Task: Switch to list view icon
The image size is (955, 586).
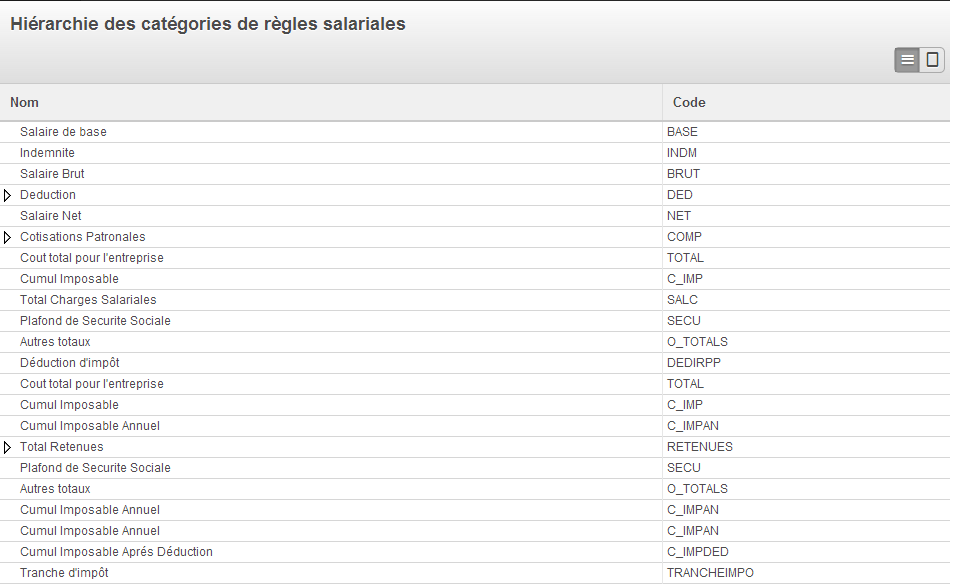Action: [x=907, y=60]
